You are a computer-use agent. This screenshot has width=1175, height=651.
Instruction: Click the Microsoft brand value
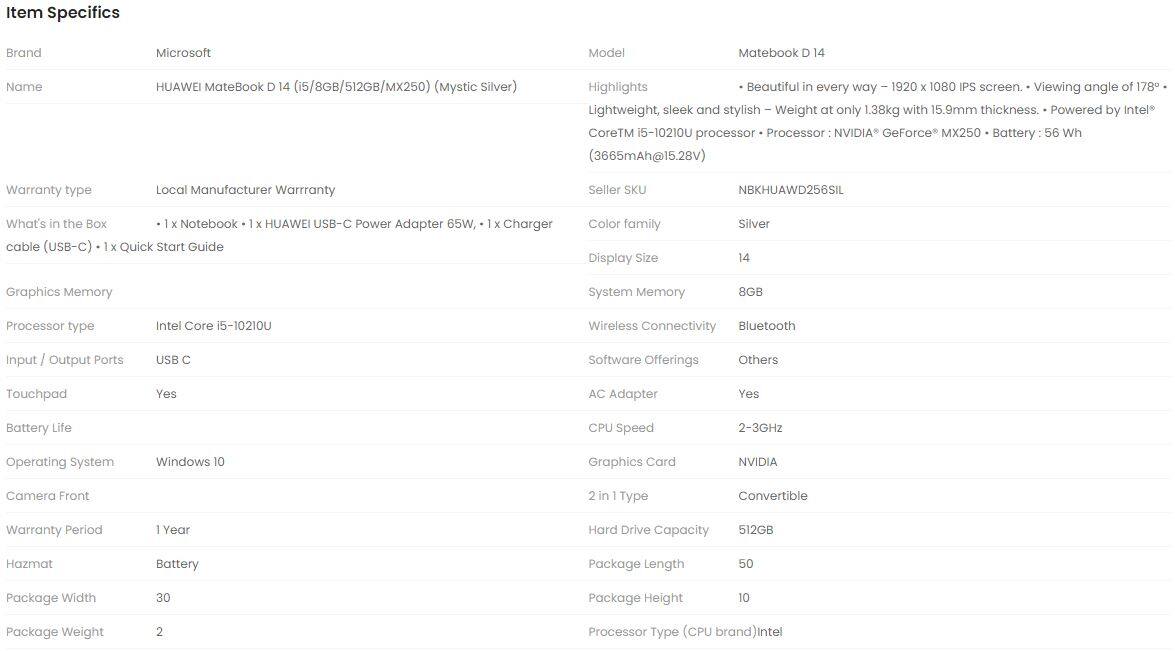tap(183, 53)
